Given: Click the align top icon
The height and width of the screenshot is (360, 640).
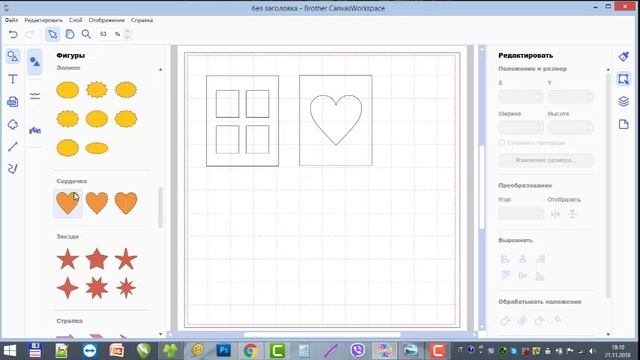Looking at the screenshot, I should [x=505, y=276].
